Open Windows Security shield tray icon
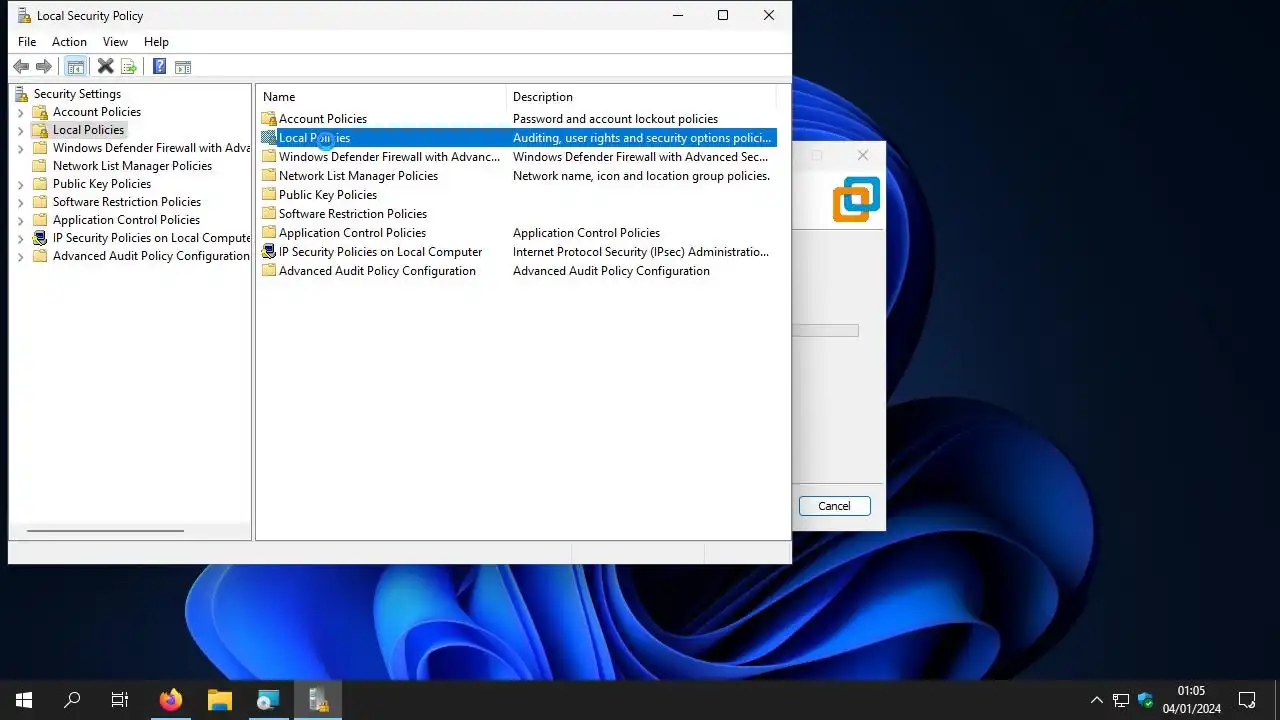Screen dimensions: 1280x720 [1146, 700]
